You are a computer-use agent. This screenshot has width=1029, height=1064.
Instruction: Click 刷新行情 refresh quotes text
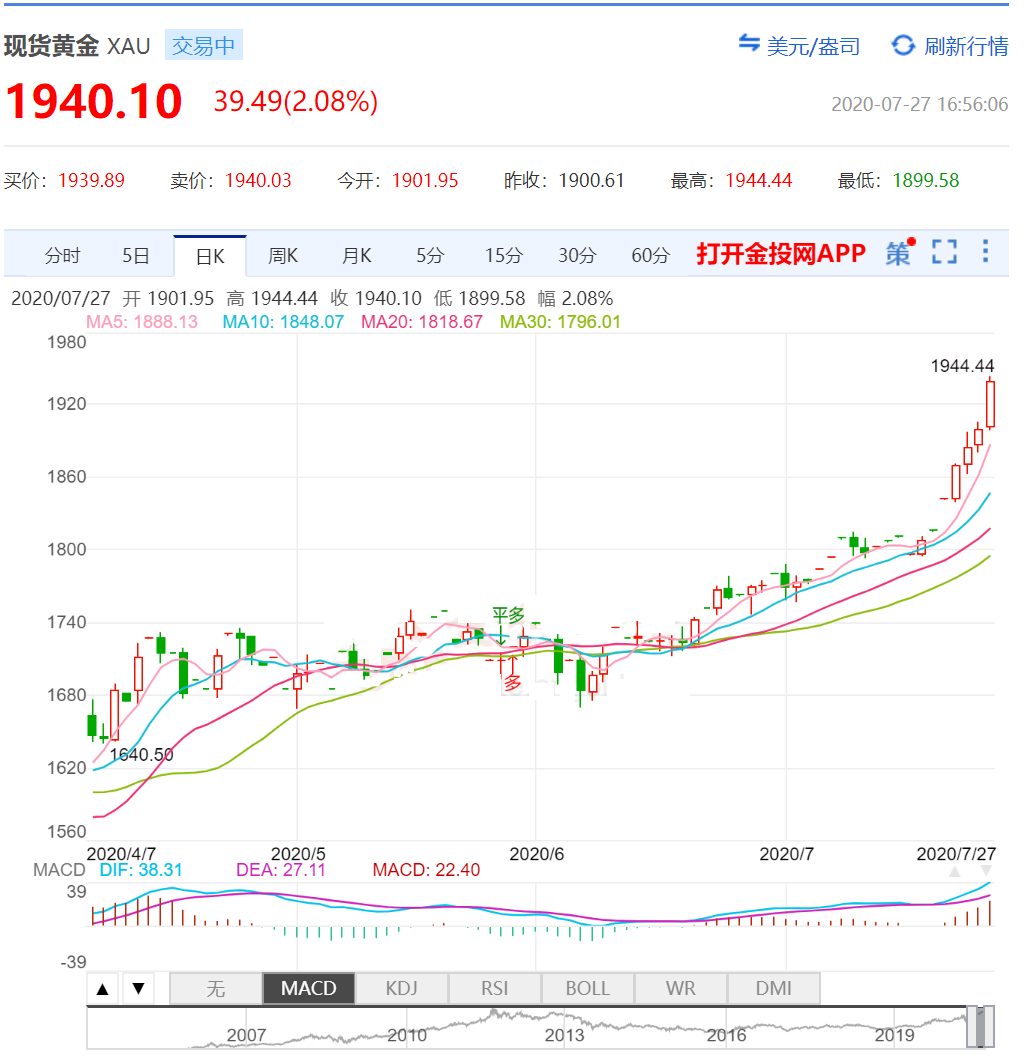(967, 46)
